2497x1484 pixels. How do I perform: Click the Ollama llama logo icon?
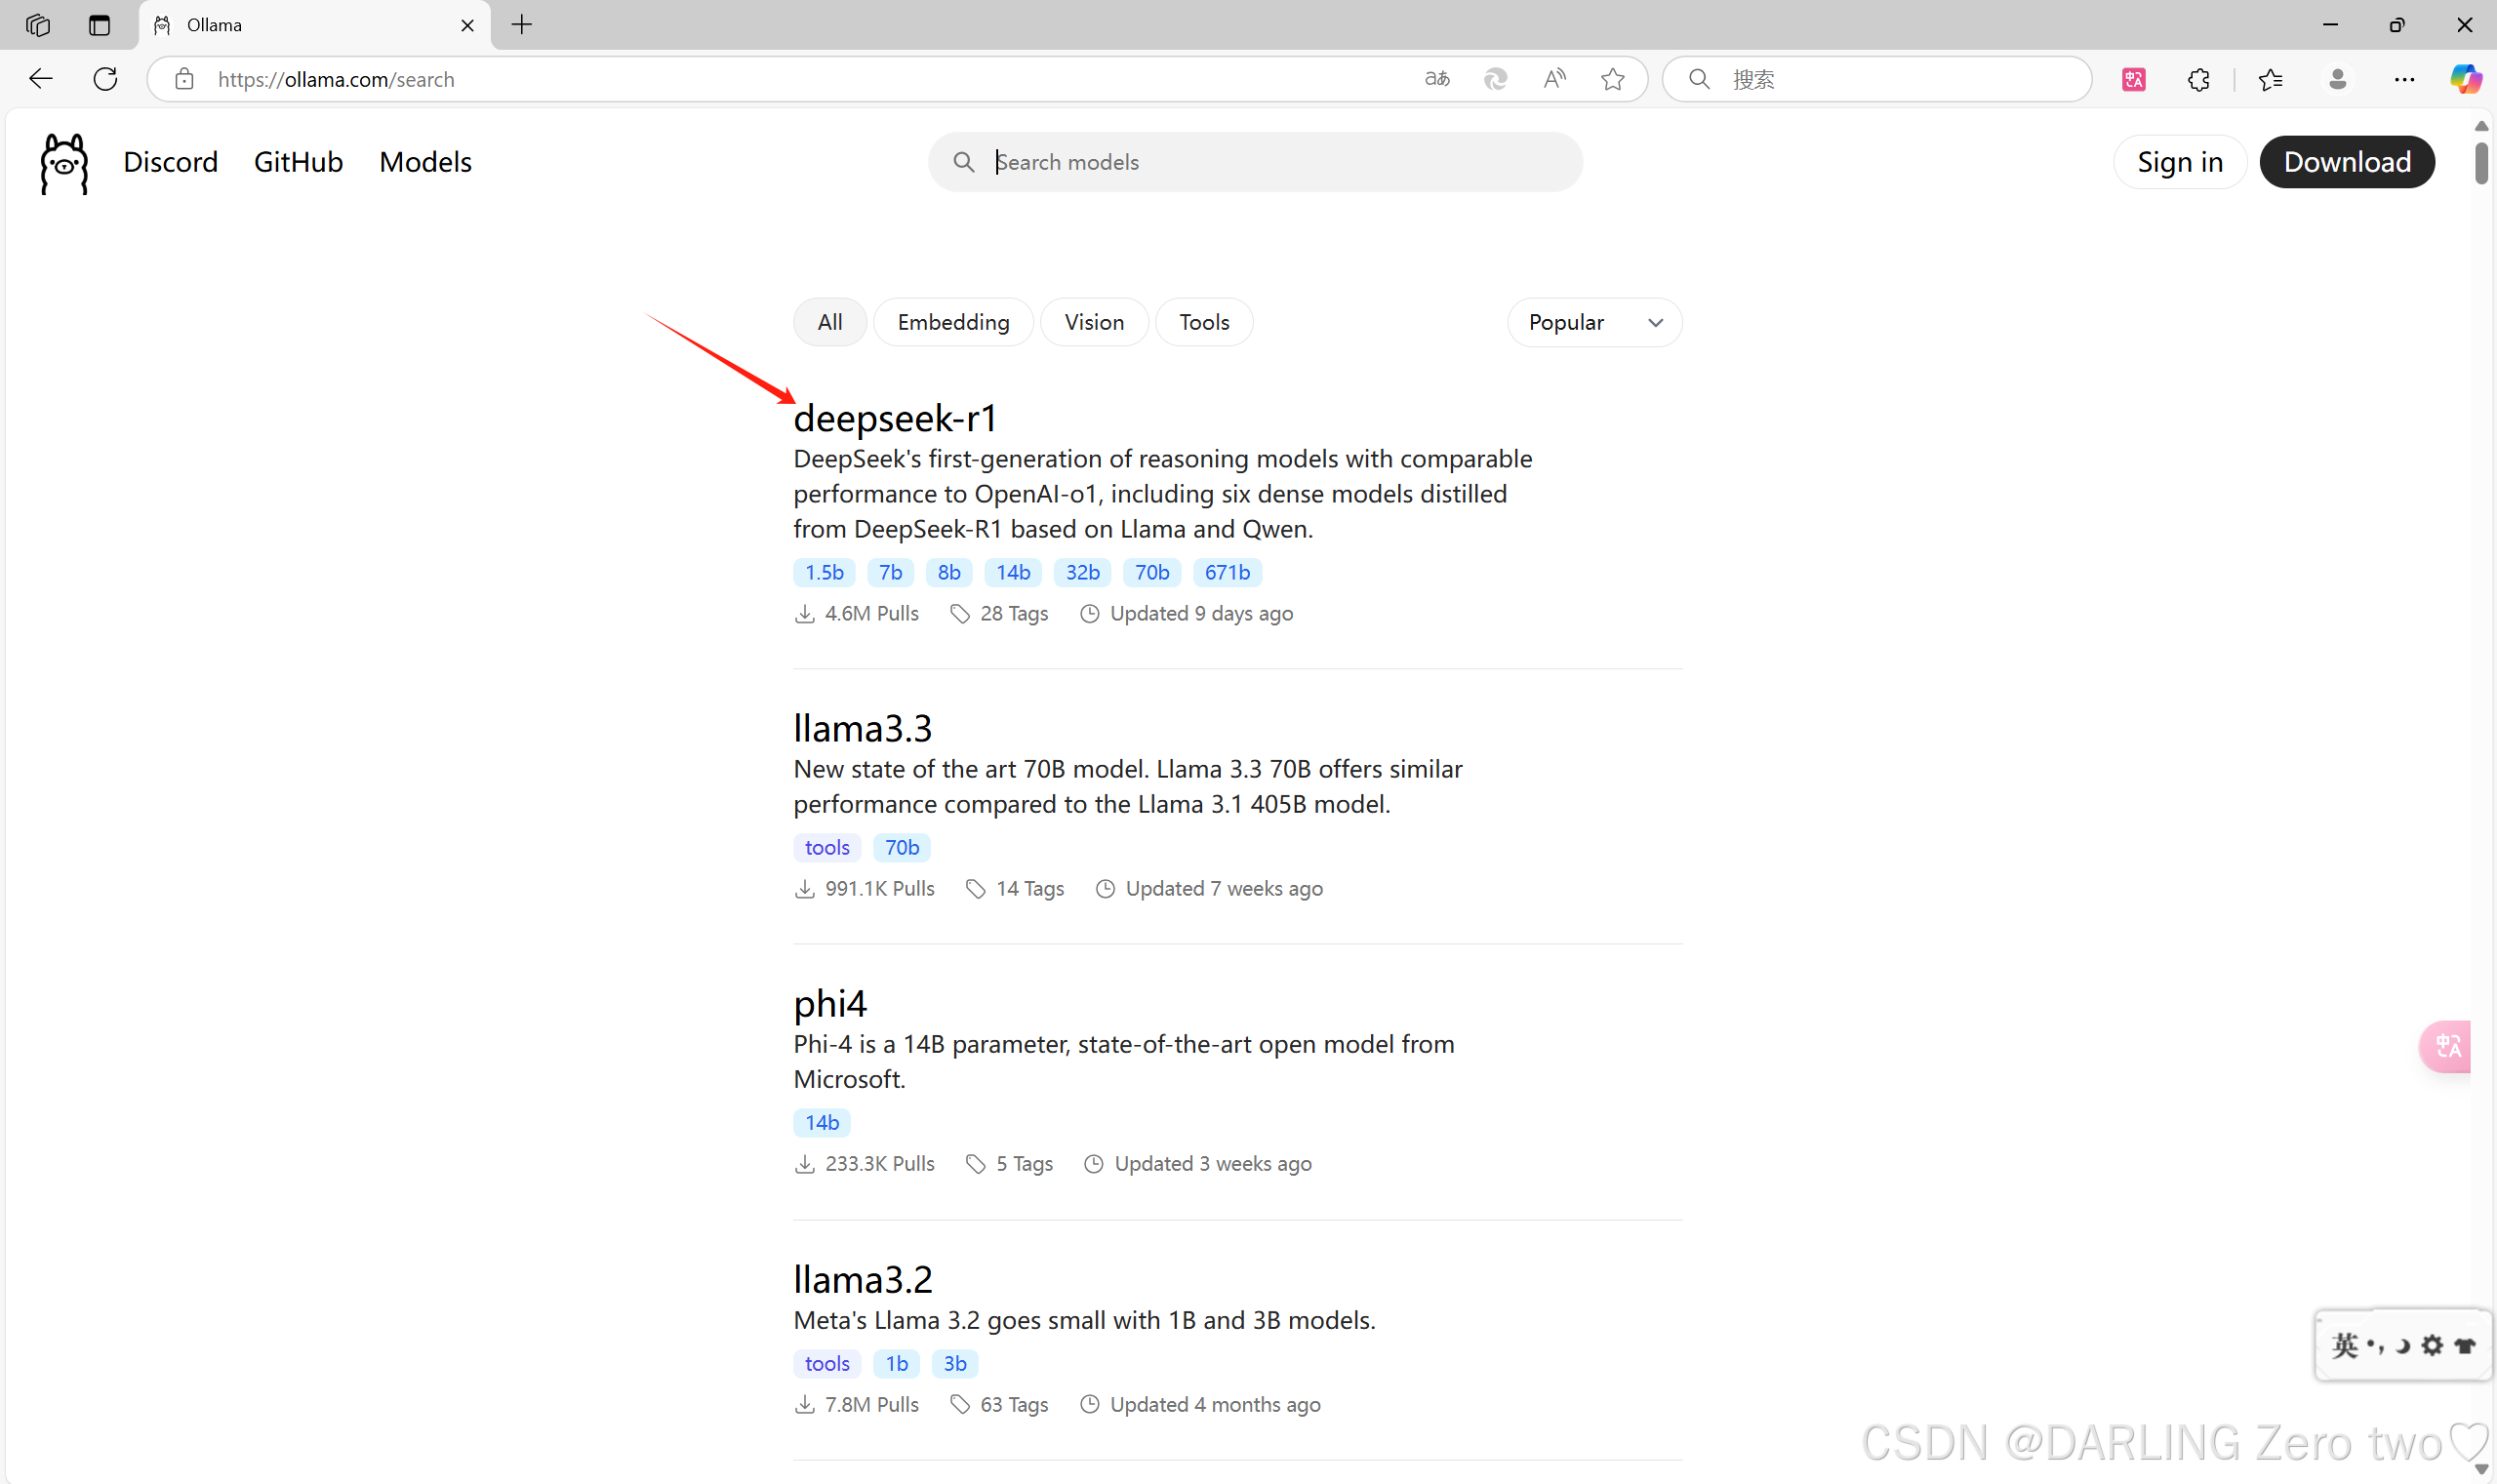pyautogui.click(x=64, y=163)
